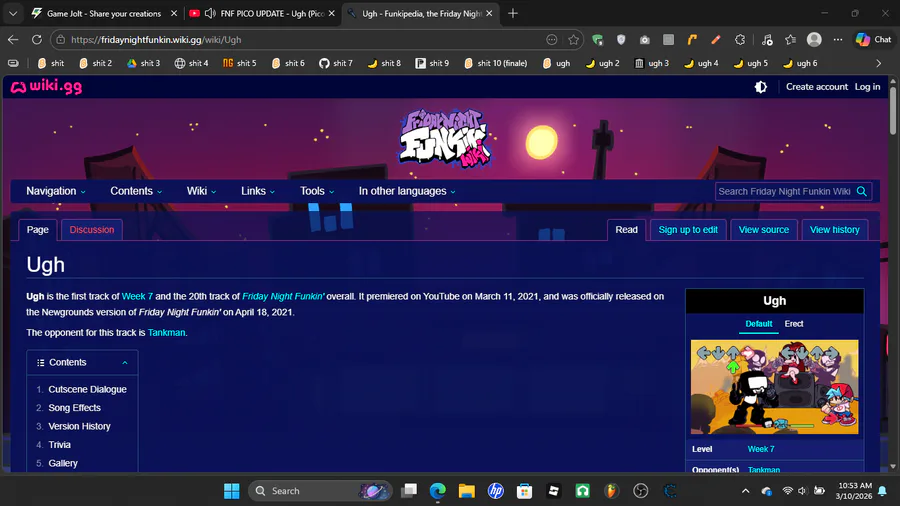Expand the Navigation menu
900x506 pixels.
point(56,191)
